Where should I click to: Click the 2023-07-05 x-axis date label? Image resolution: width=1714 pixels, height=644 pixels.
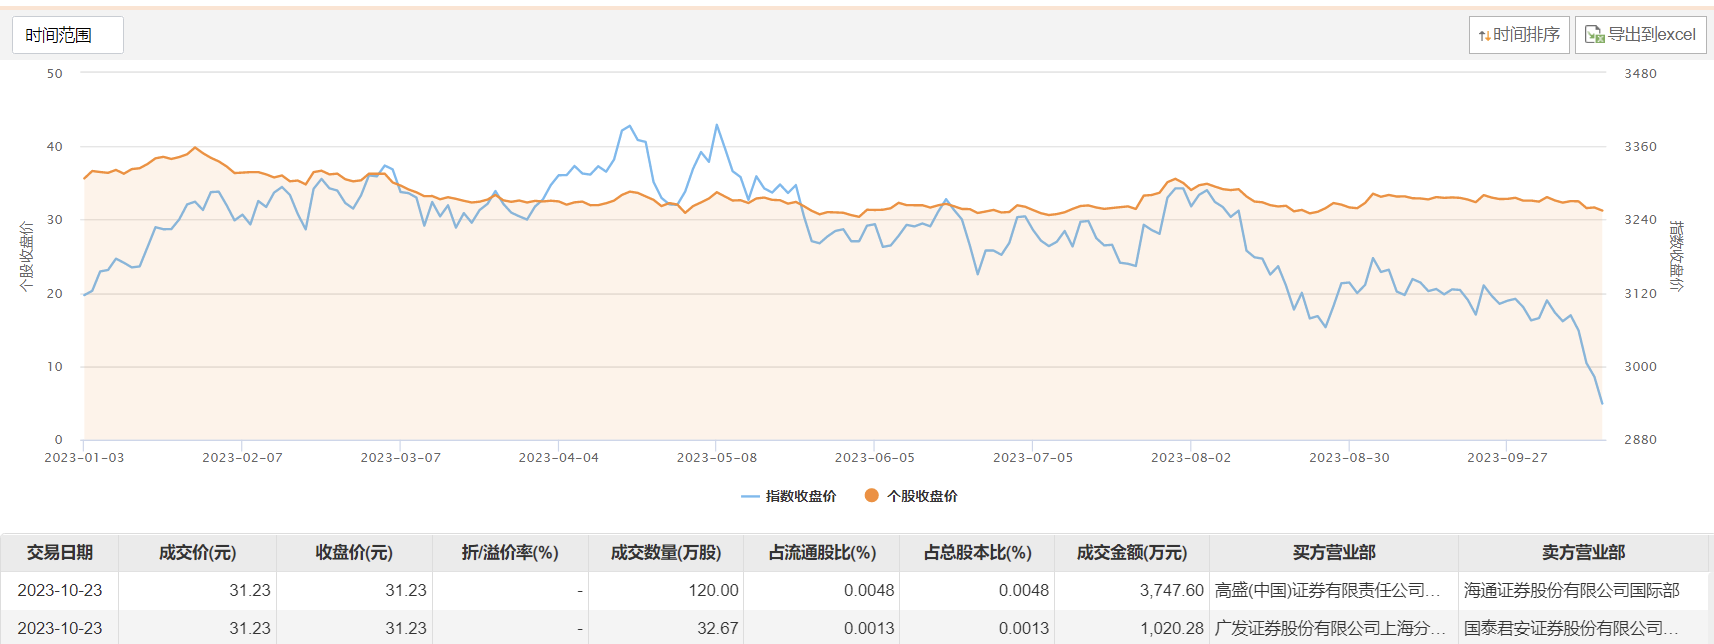(x=1033, y=458)
